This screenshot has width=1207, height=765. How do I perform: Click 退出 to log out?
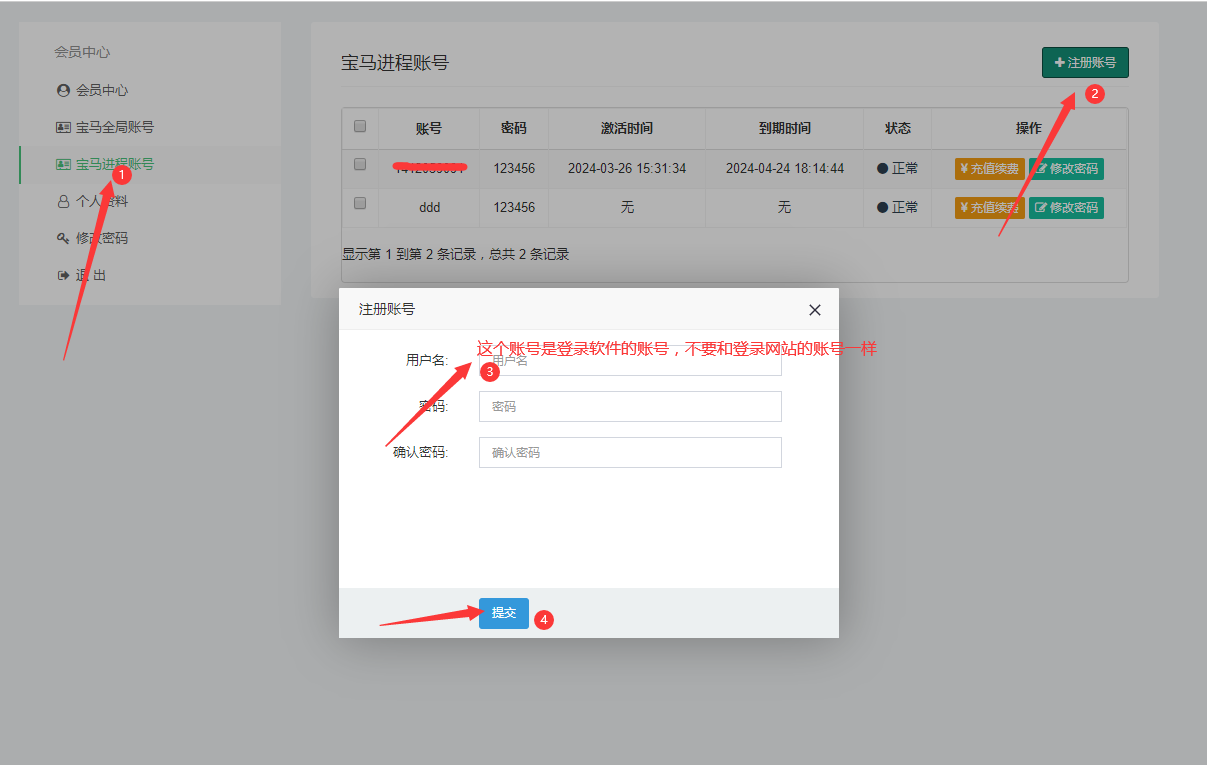(x=91, y=275)
